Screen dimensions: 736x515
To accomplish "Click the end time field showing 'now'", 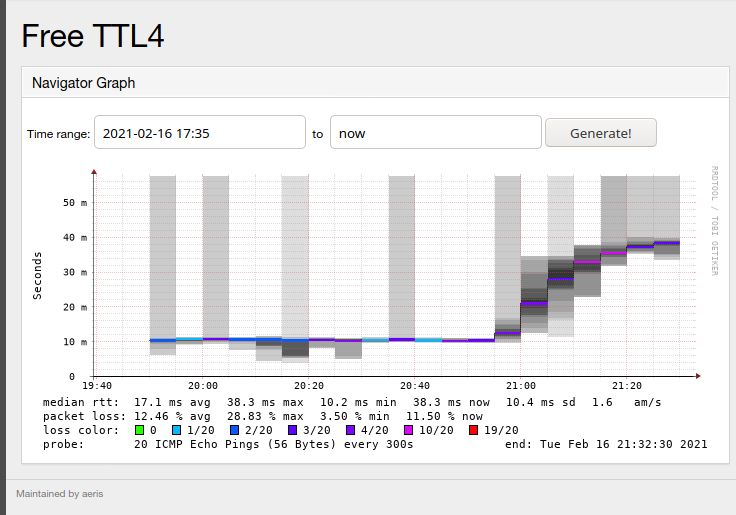I will click(436, 132).
